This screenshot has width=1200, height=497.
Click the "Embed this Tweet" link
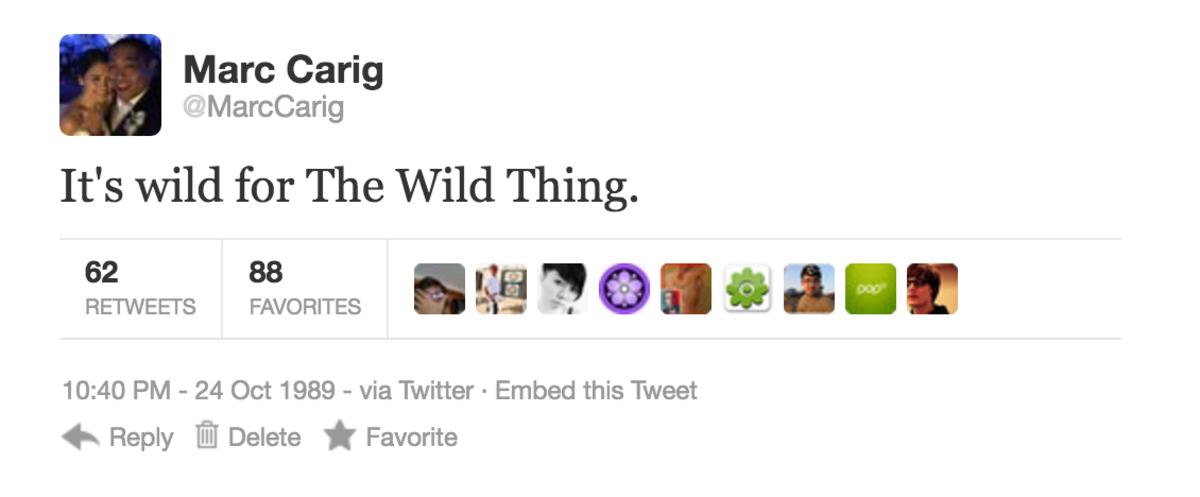[596, 390]
